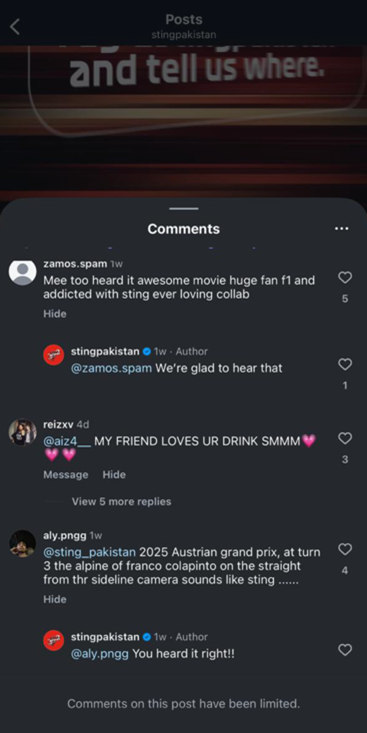Tap the comments sheet drag handle

184,208
